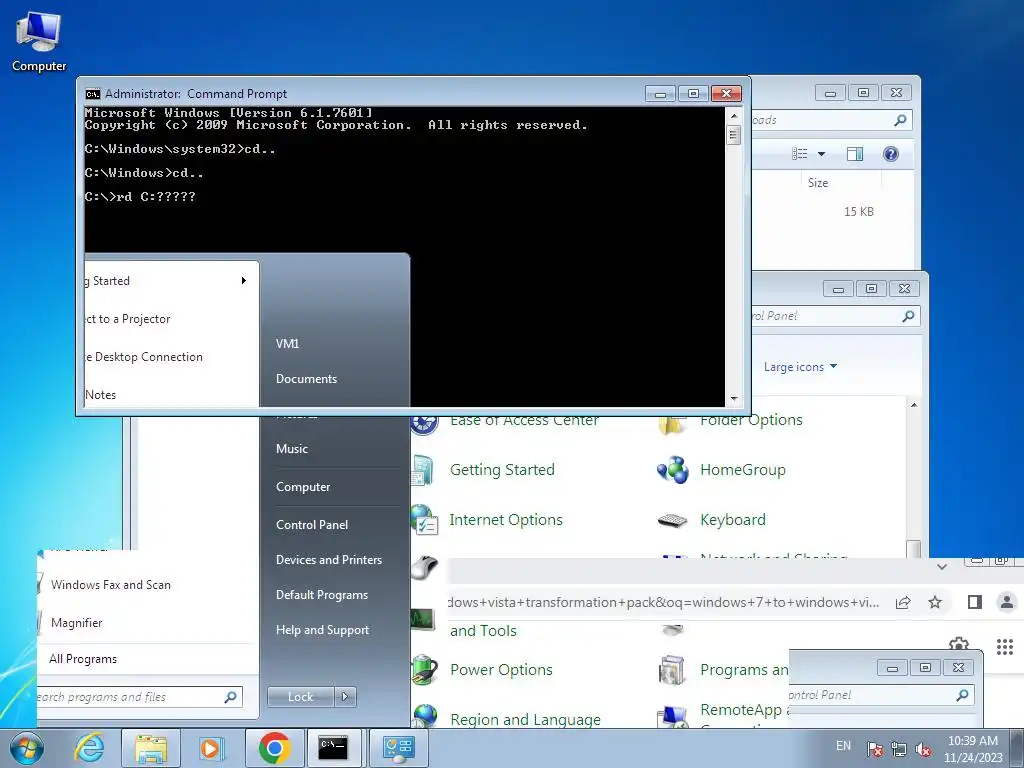Click the Chrome share page icon
This screenshot has width=1024, height=768.
(x=903, y=602)
